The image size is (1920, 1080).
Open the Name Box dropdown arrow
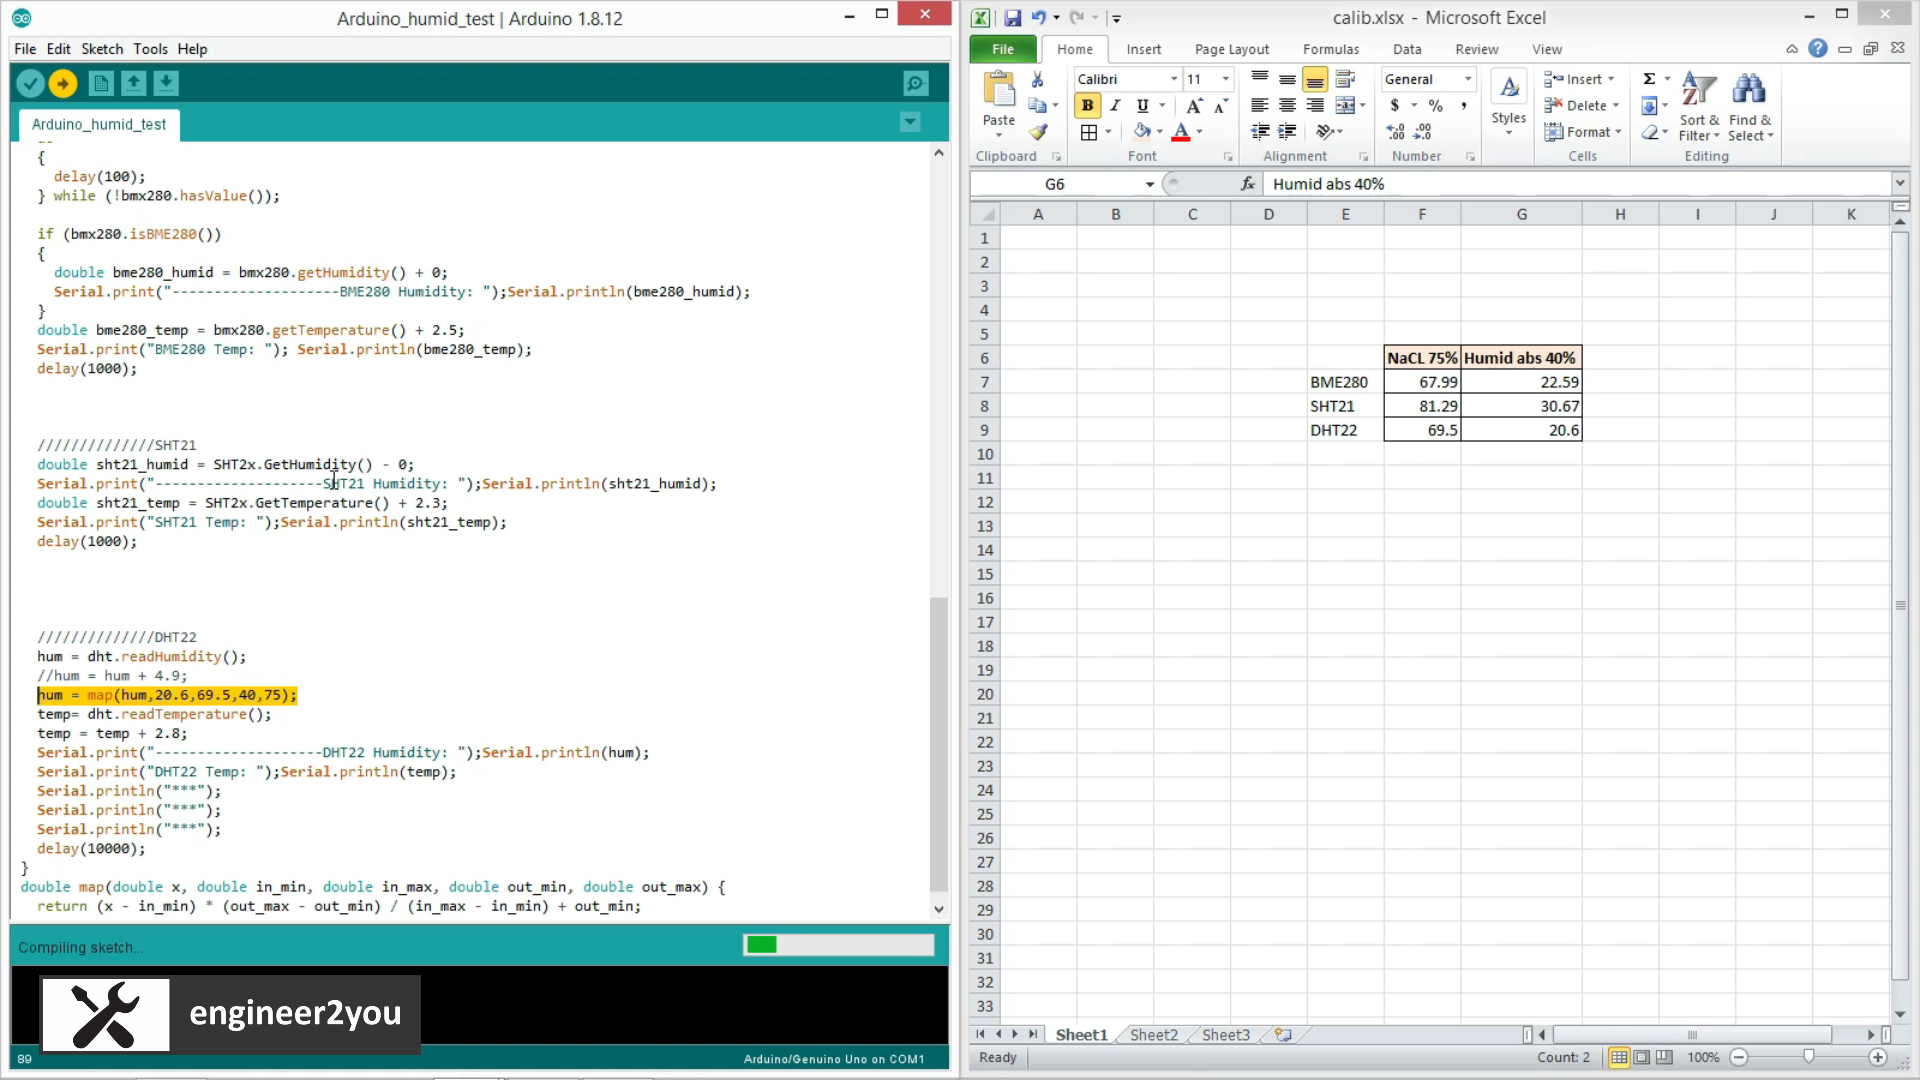(x=1150, y=184)
